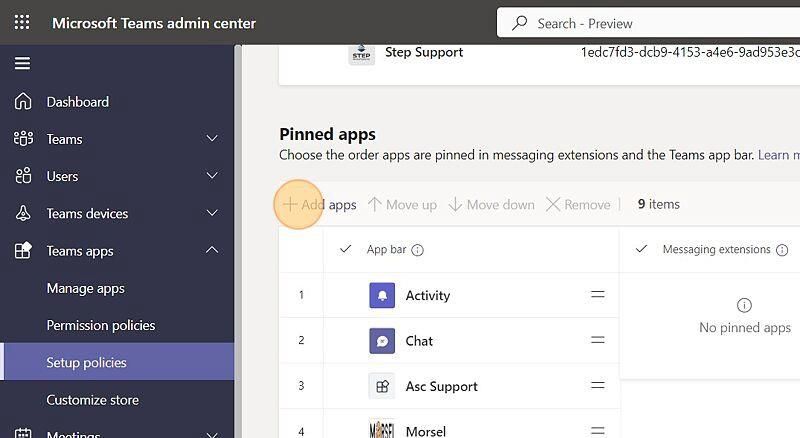Click the Teams apps grid icon
Image resolution: width=800 pixels, height=438 pixels.
coord(23,251)
